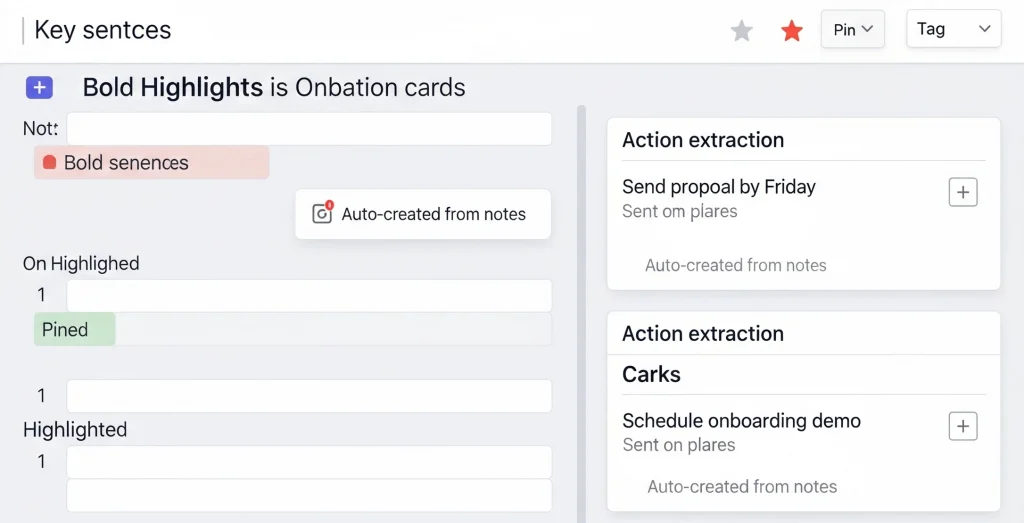Select the green Pined label
This screenshot has width=1024, height=523.
(74, 330)
